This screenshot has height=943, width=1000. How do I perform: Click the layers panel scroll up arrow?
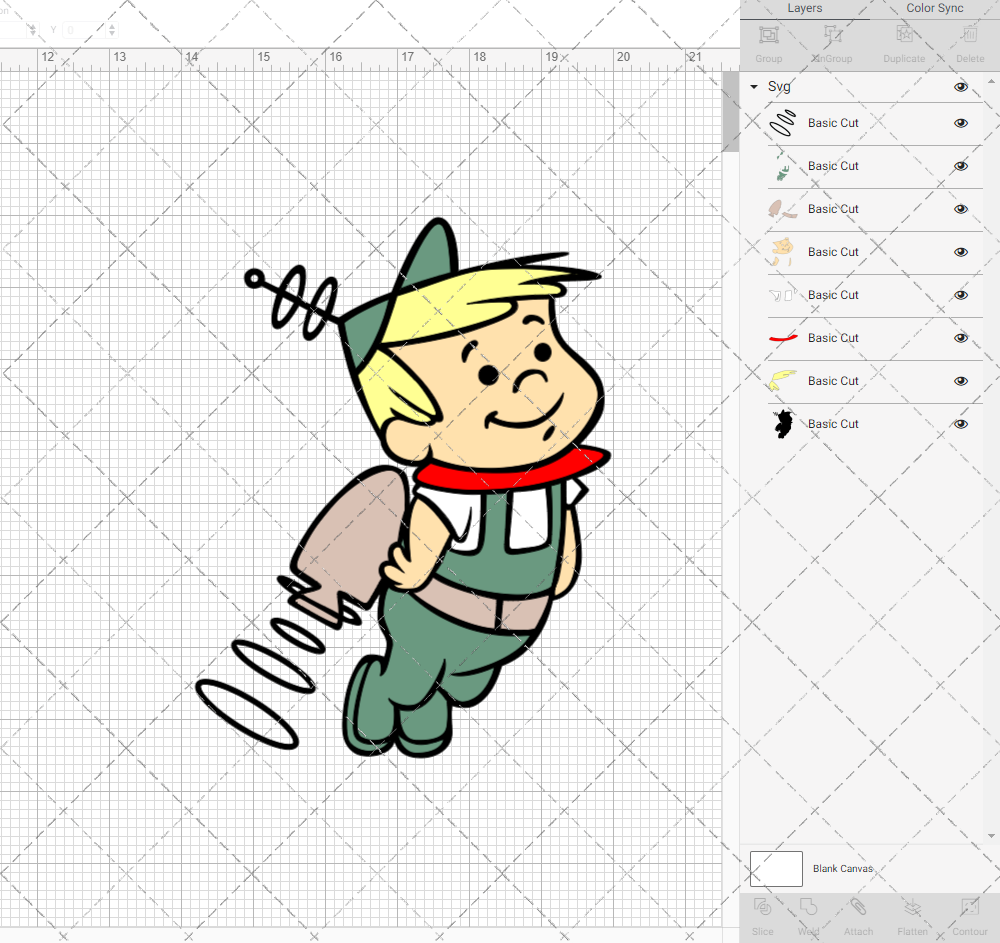(x=990, y=82)
